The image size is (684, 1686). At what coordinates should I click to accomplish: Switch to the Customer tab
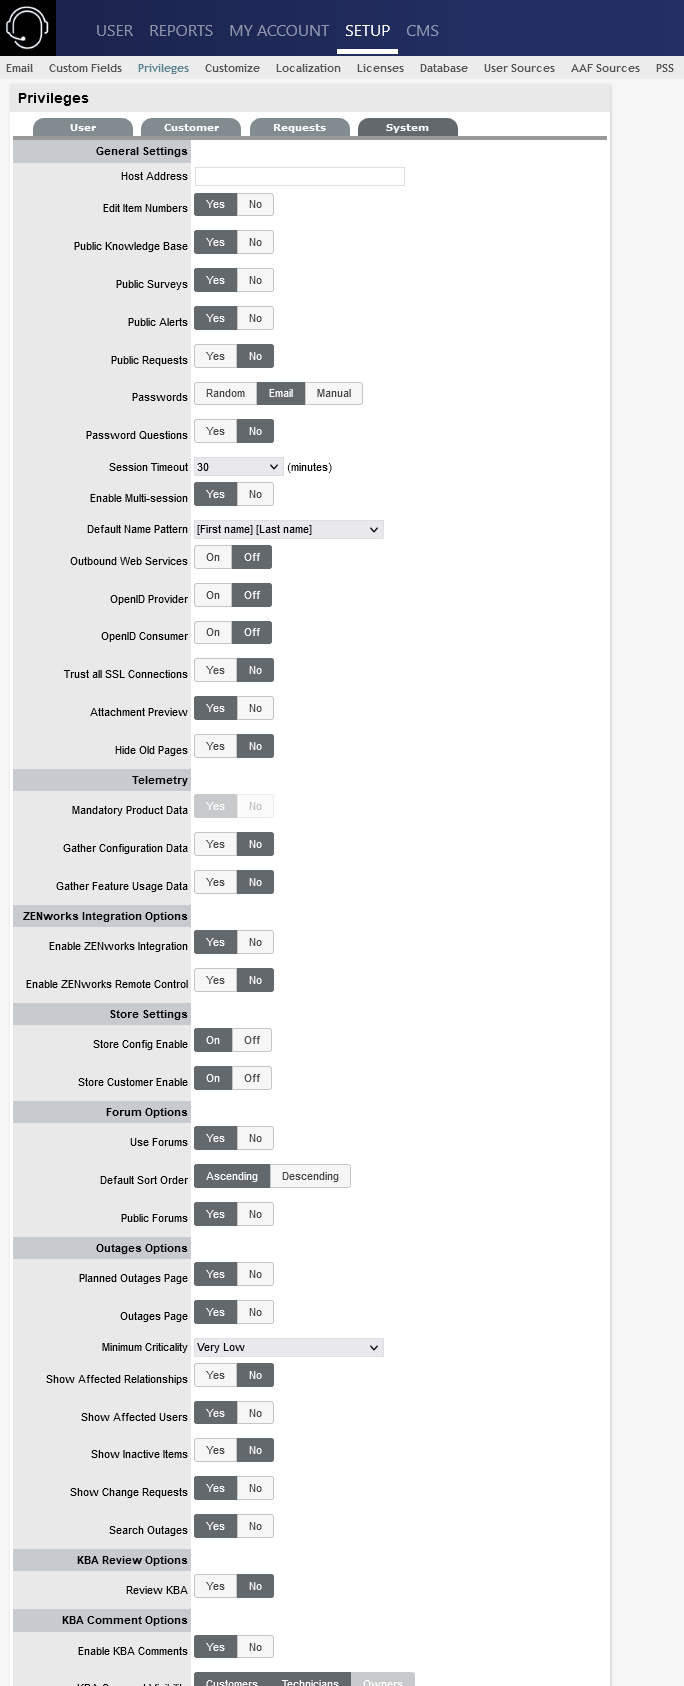click(191, 127)
